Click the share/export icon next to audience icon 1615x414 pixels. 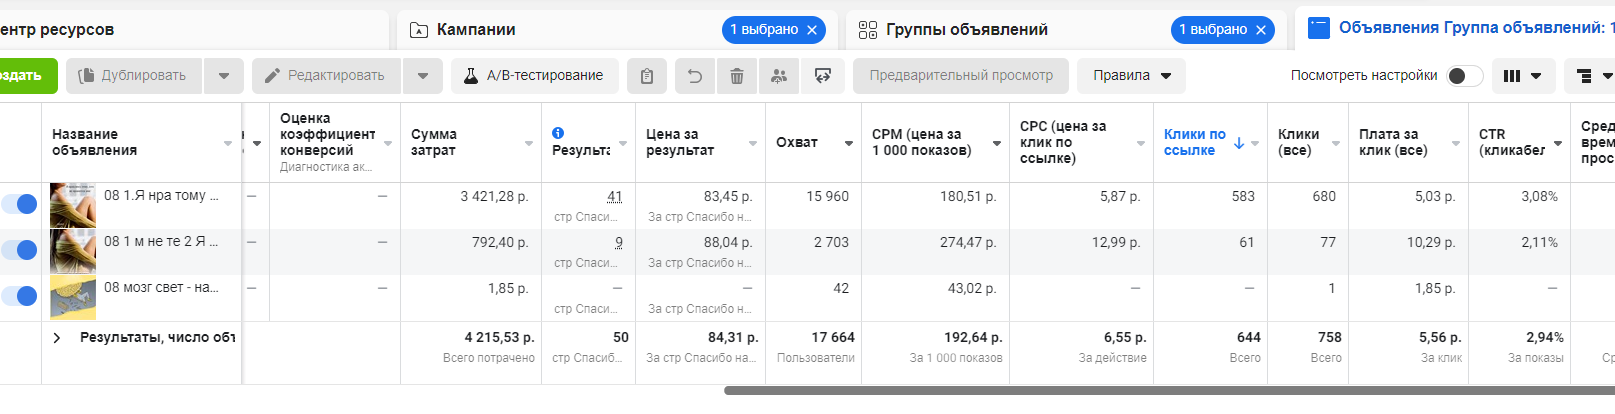coord(823,76)
